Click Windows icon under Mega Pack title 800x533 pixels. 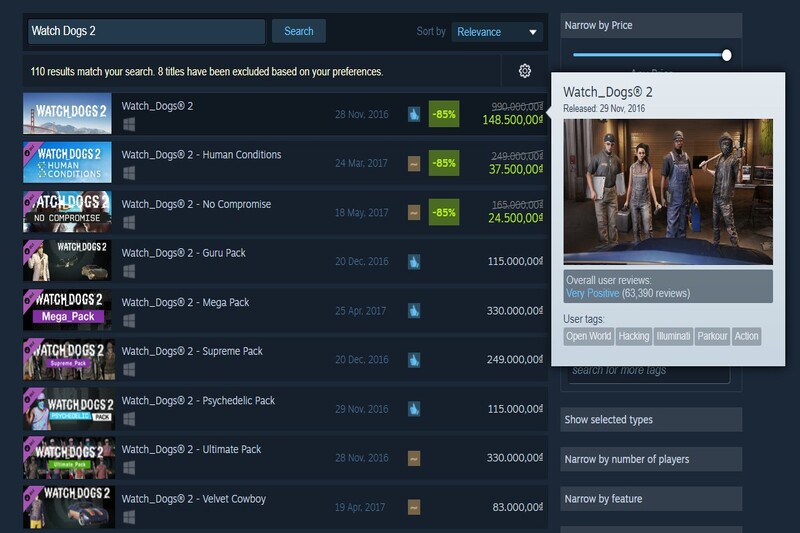(x=129, y=321)
